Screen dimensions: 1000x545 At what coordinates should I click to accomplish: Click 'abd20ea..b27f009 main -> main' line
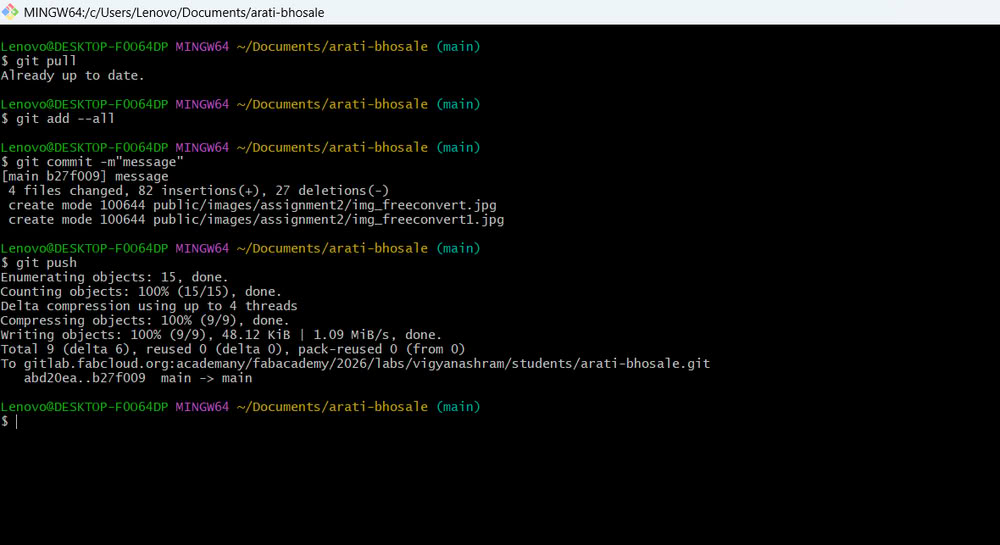pos(138,378)
